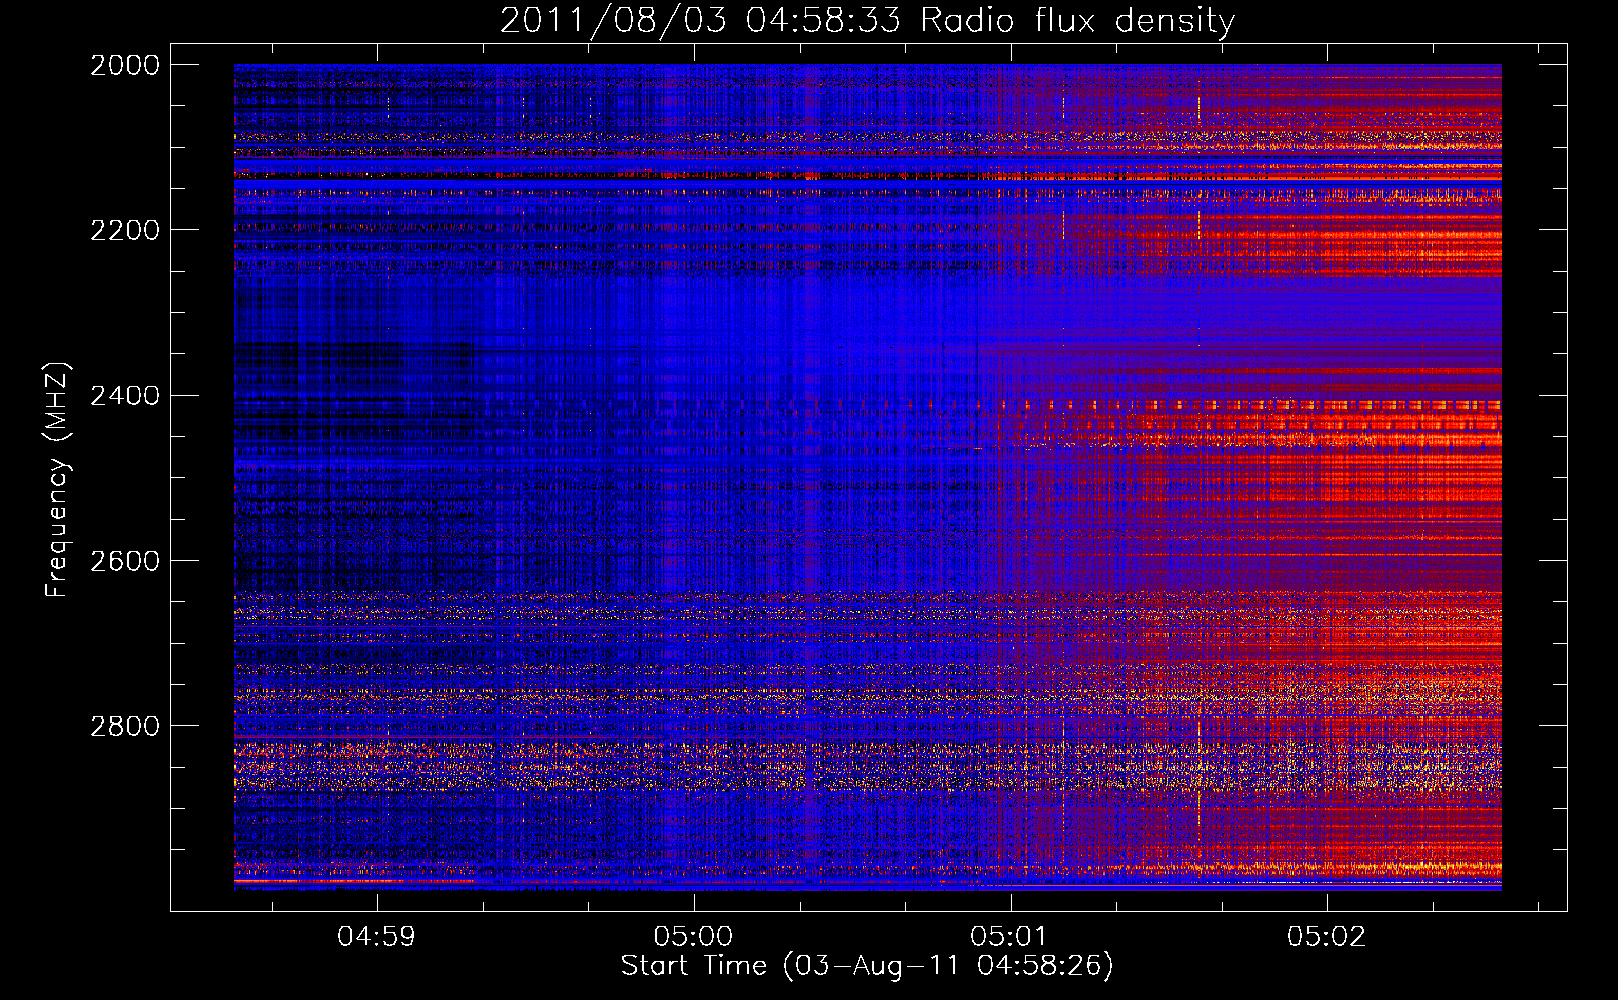The width and height of the screenshot is (1618, 1000).
Task: Click the 04:59 time tick label
Action: [376, 937]
